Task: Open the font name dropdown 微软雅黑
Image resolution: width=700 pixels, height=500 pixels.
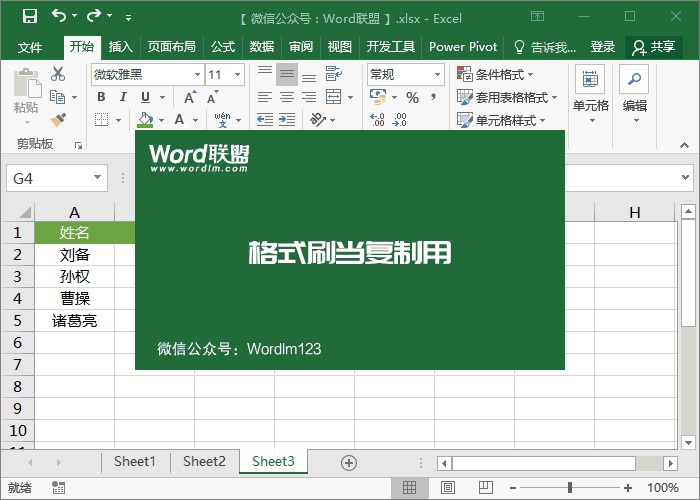Action: (x=197, y=75)
